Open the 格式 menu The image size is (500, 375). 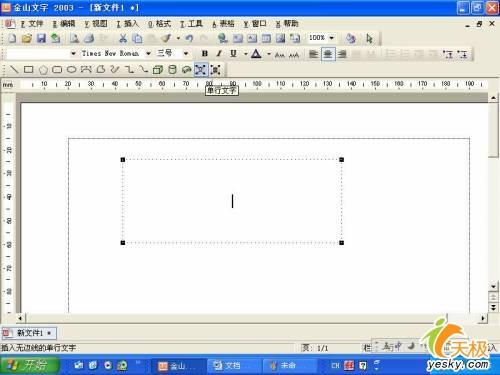point(159,24)
